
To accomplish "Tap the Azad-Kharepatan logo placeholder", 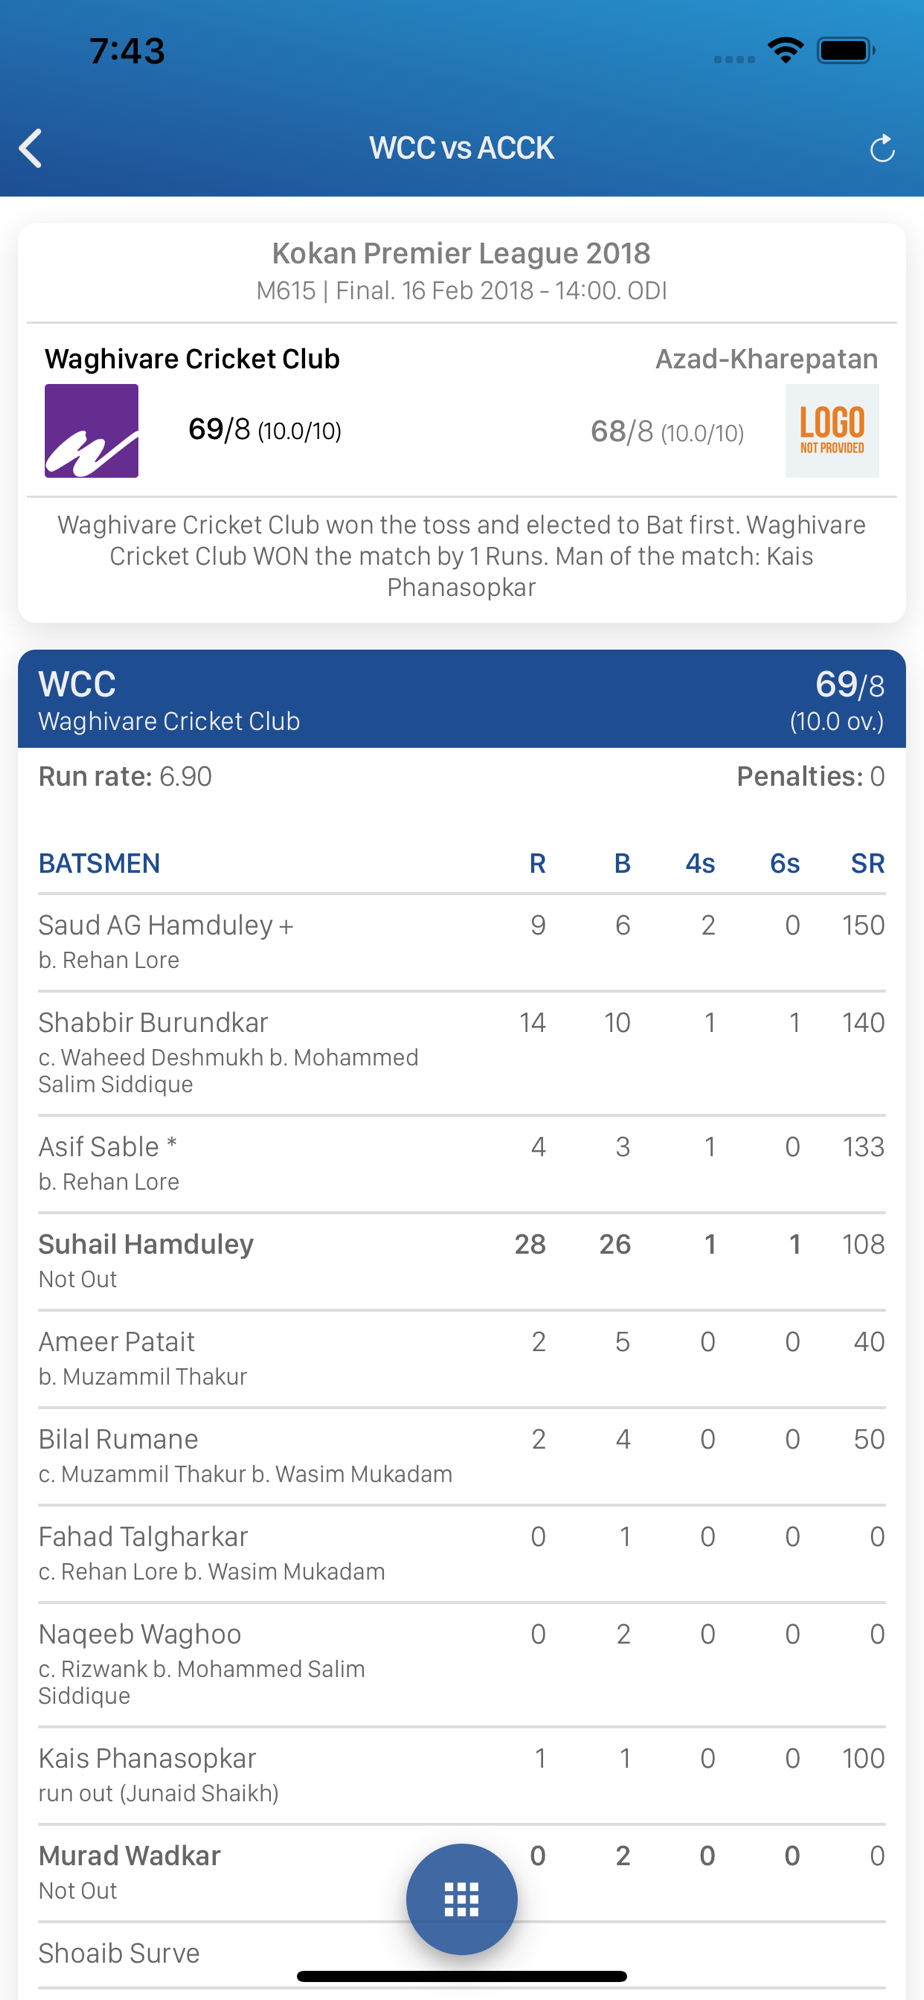I will [x=831, y=431].
